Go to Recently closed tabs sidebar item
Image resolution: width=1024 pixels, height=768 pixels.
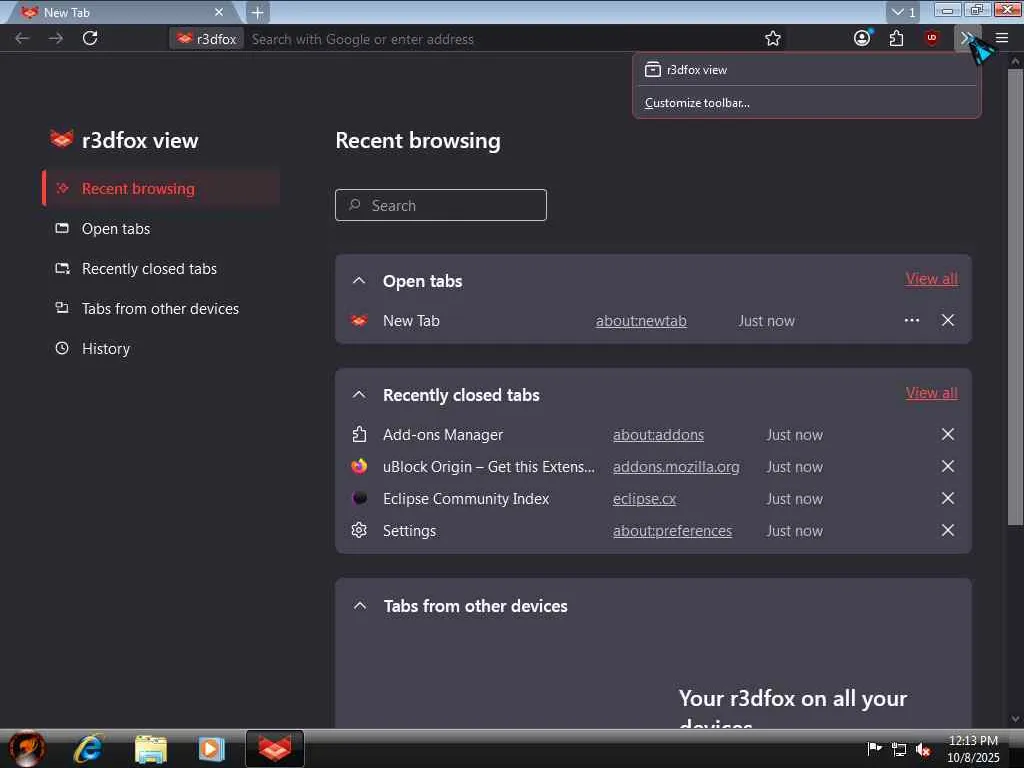161,268
